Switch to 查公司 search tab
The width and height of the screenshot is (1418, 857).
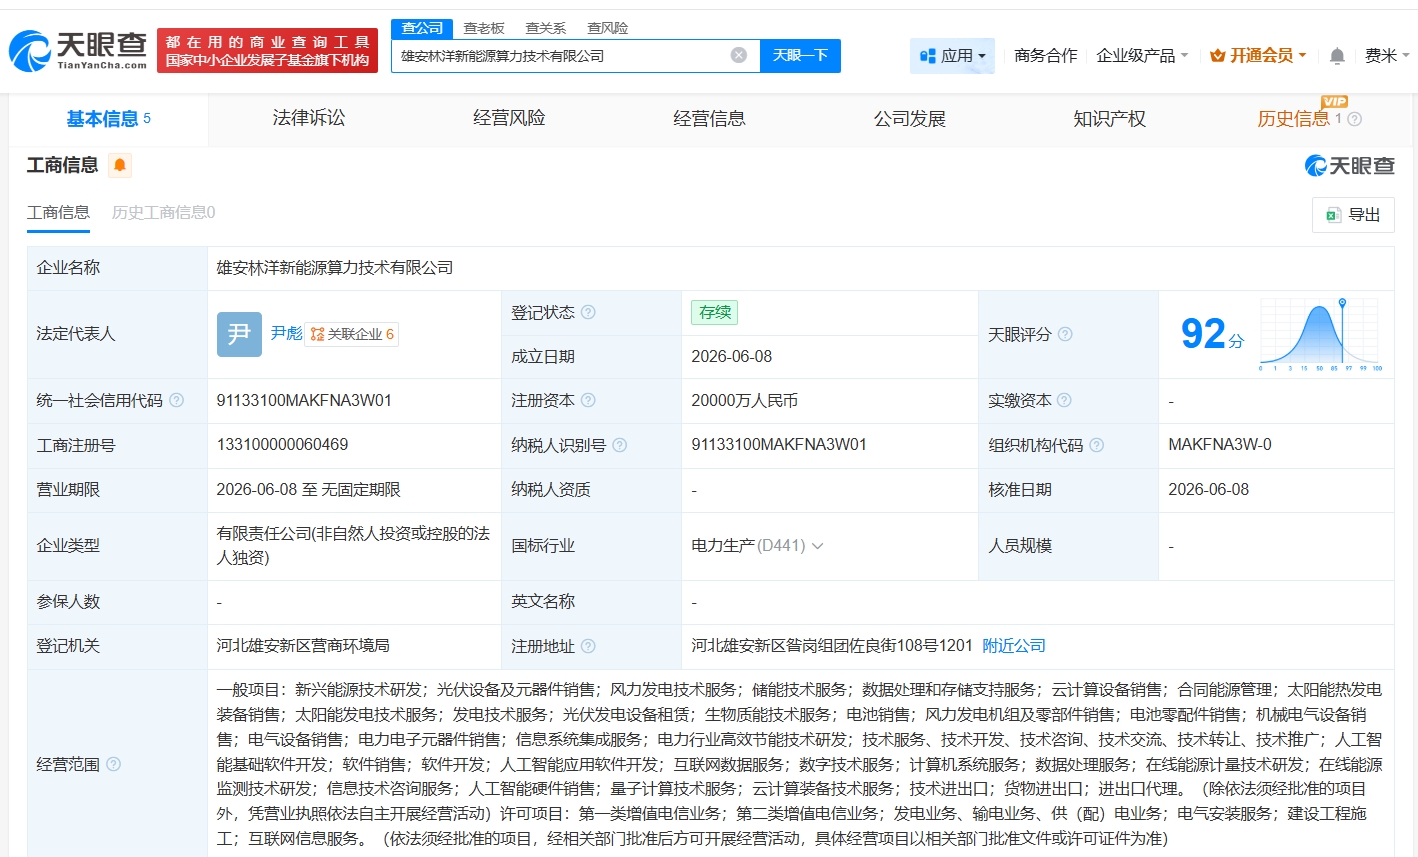click(422, 28)
